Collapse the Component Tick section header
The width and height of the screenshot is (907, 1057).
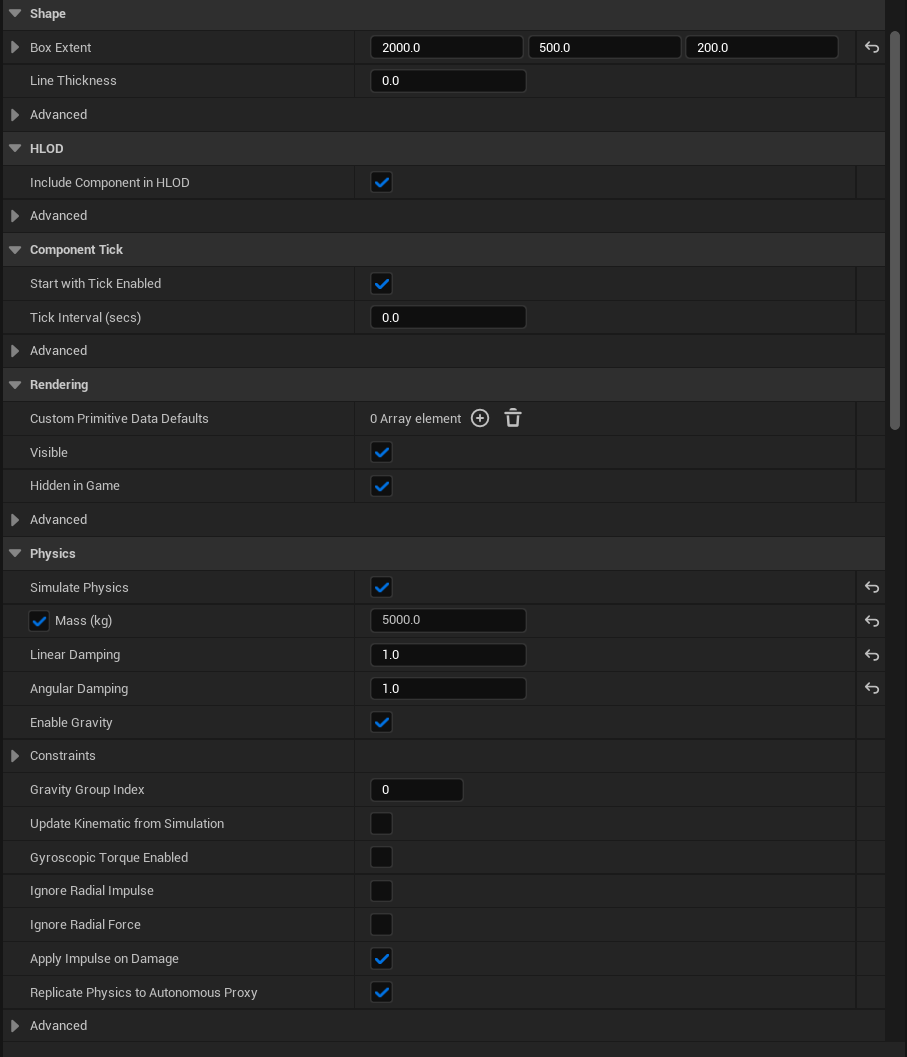pyautogui.click(x=15, y=249)
